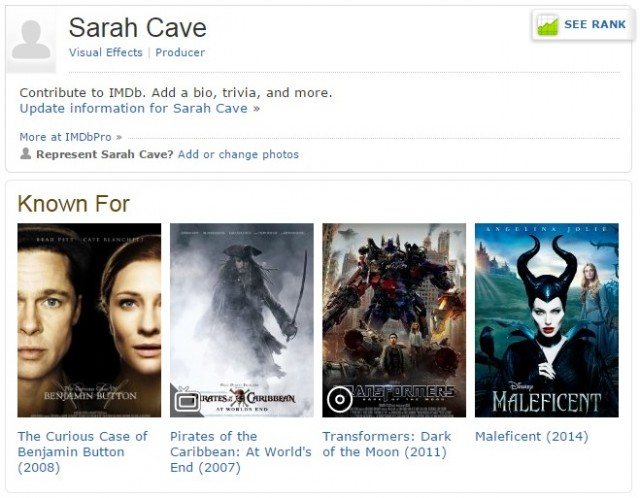Open the Benjamin Button movie poster
The width and height of the screenshot is (640, 498).
point(89,320)
